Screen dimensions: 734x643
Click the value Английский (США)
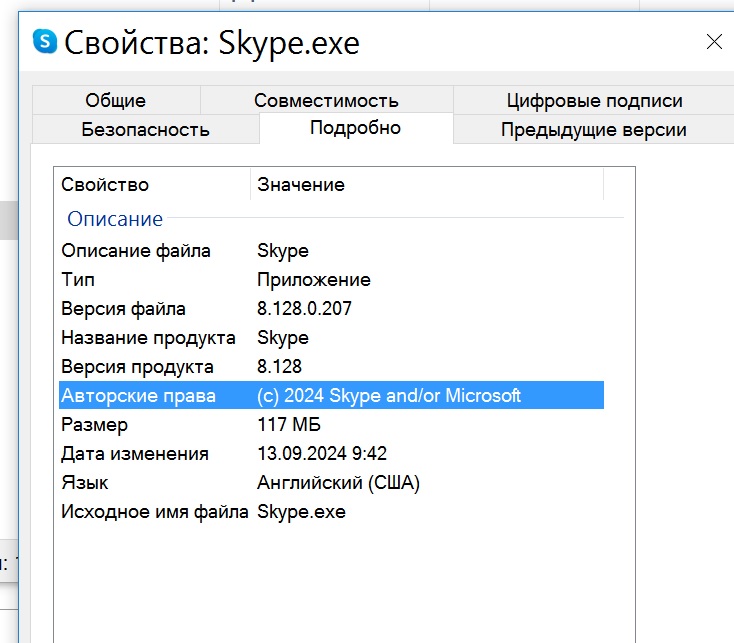point(338,482)
